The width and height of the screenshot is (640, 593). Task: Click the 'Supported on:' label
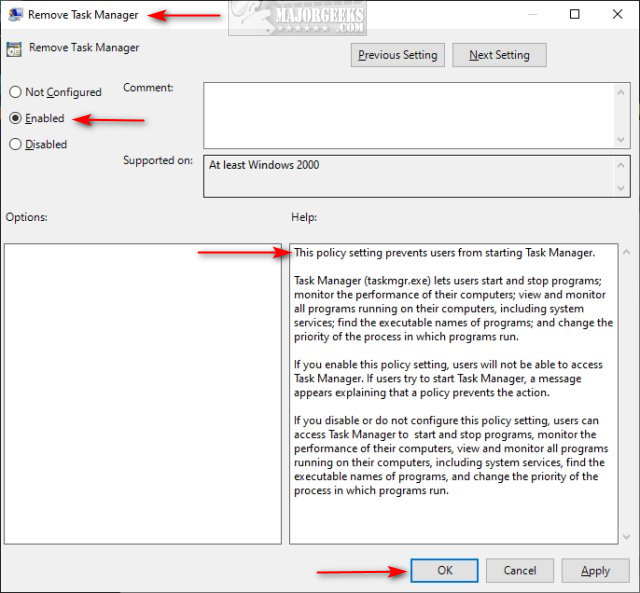[x=158, y=160]
